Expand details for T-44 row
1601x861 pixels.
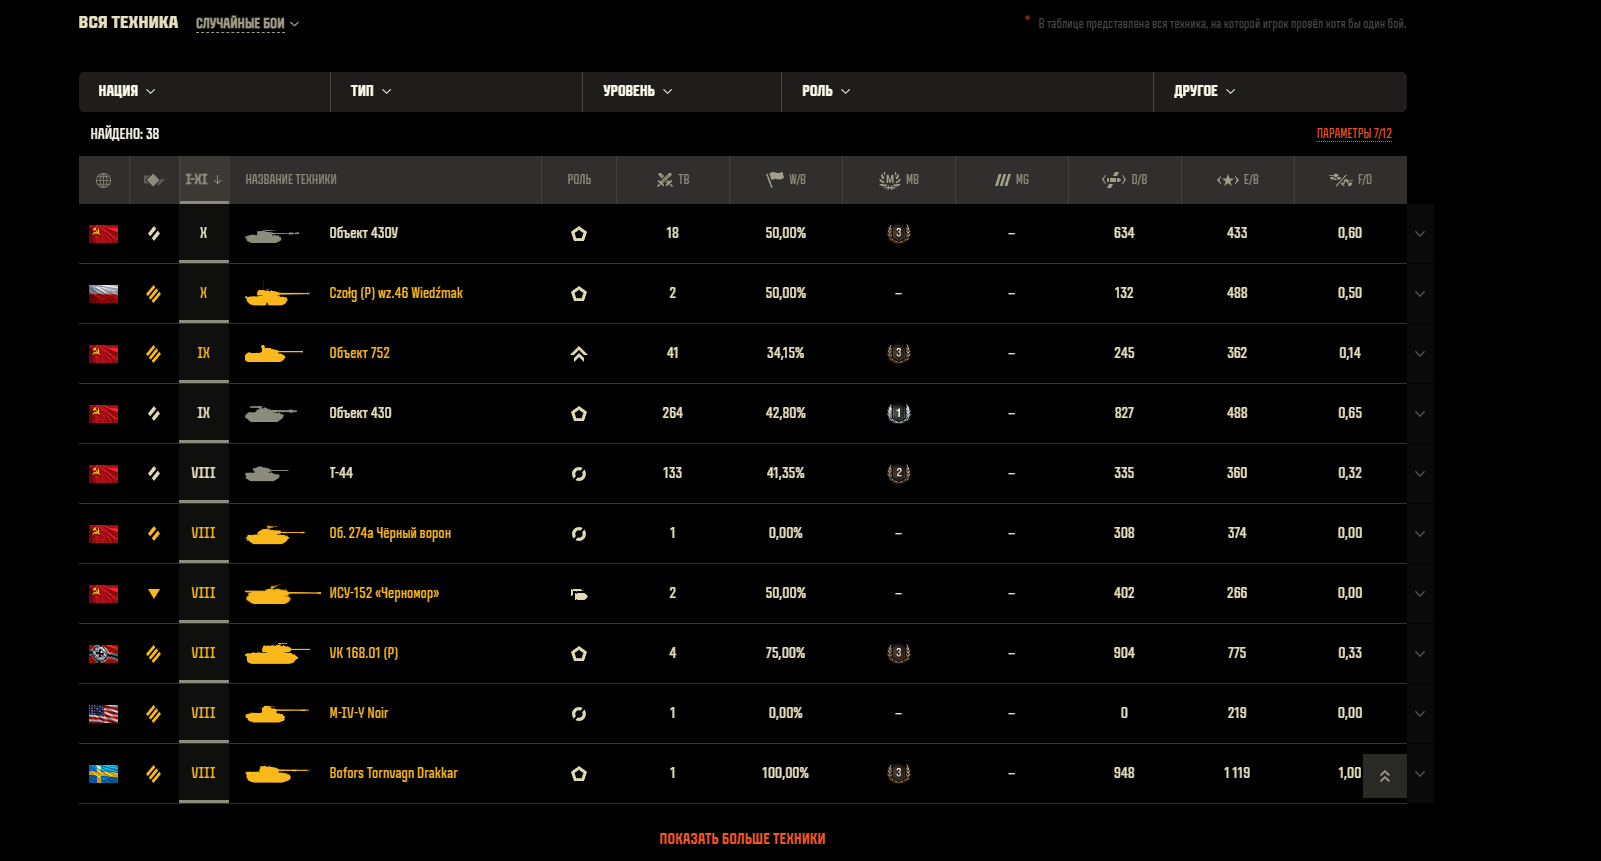tap(1419, 474)
